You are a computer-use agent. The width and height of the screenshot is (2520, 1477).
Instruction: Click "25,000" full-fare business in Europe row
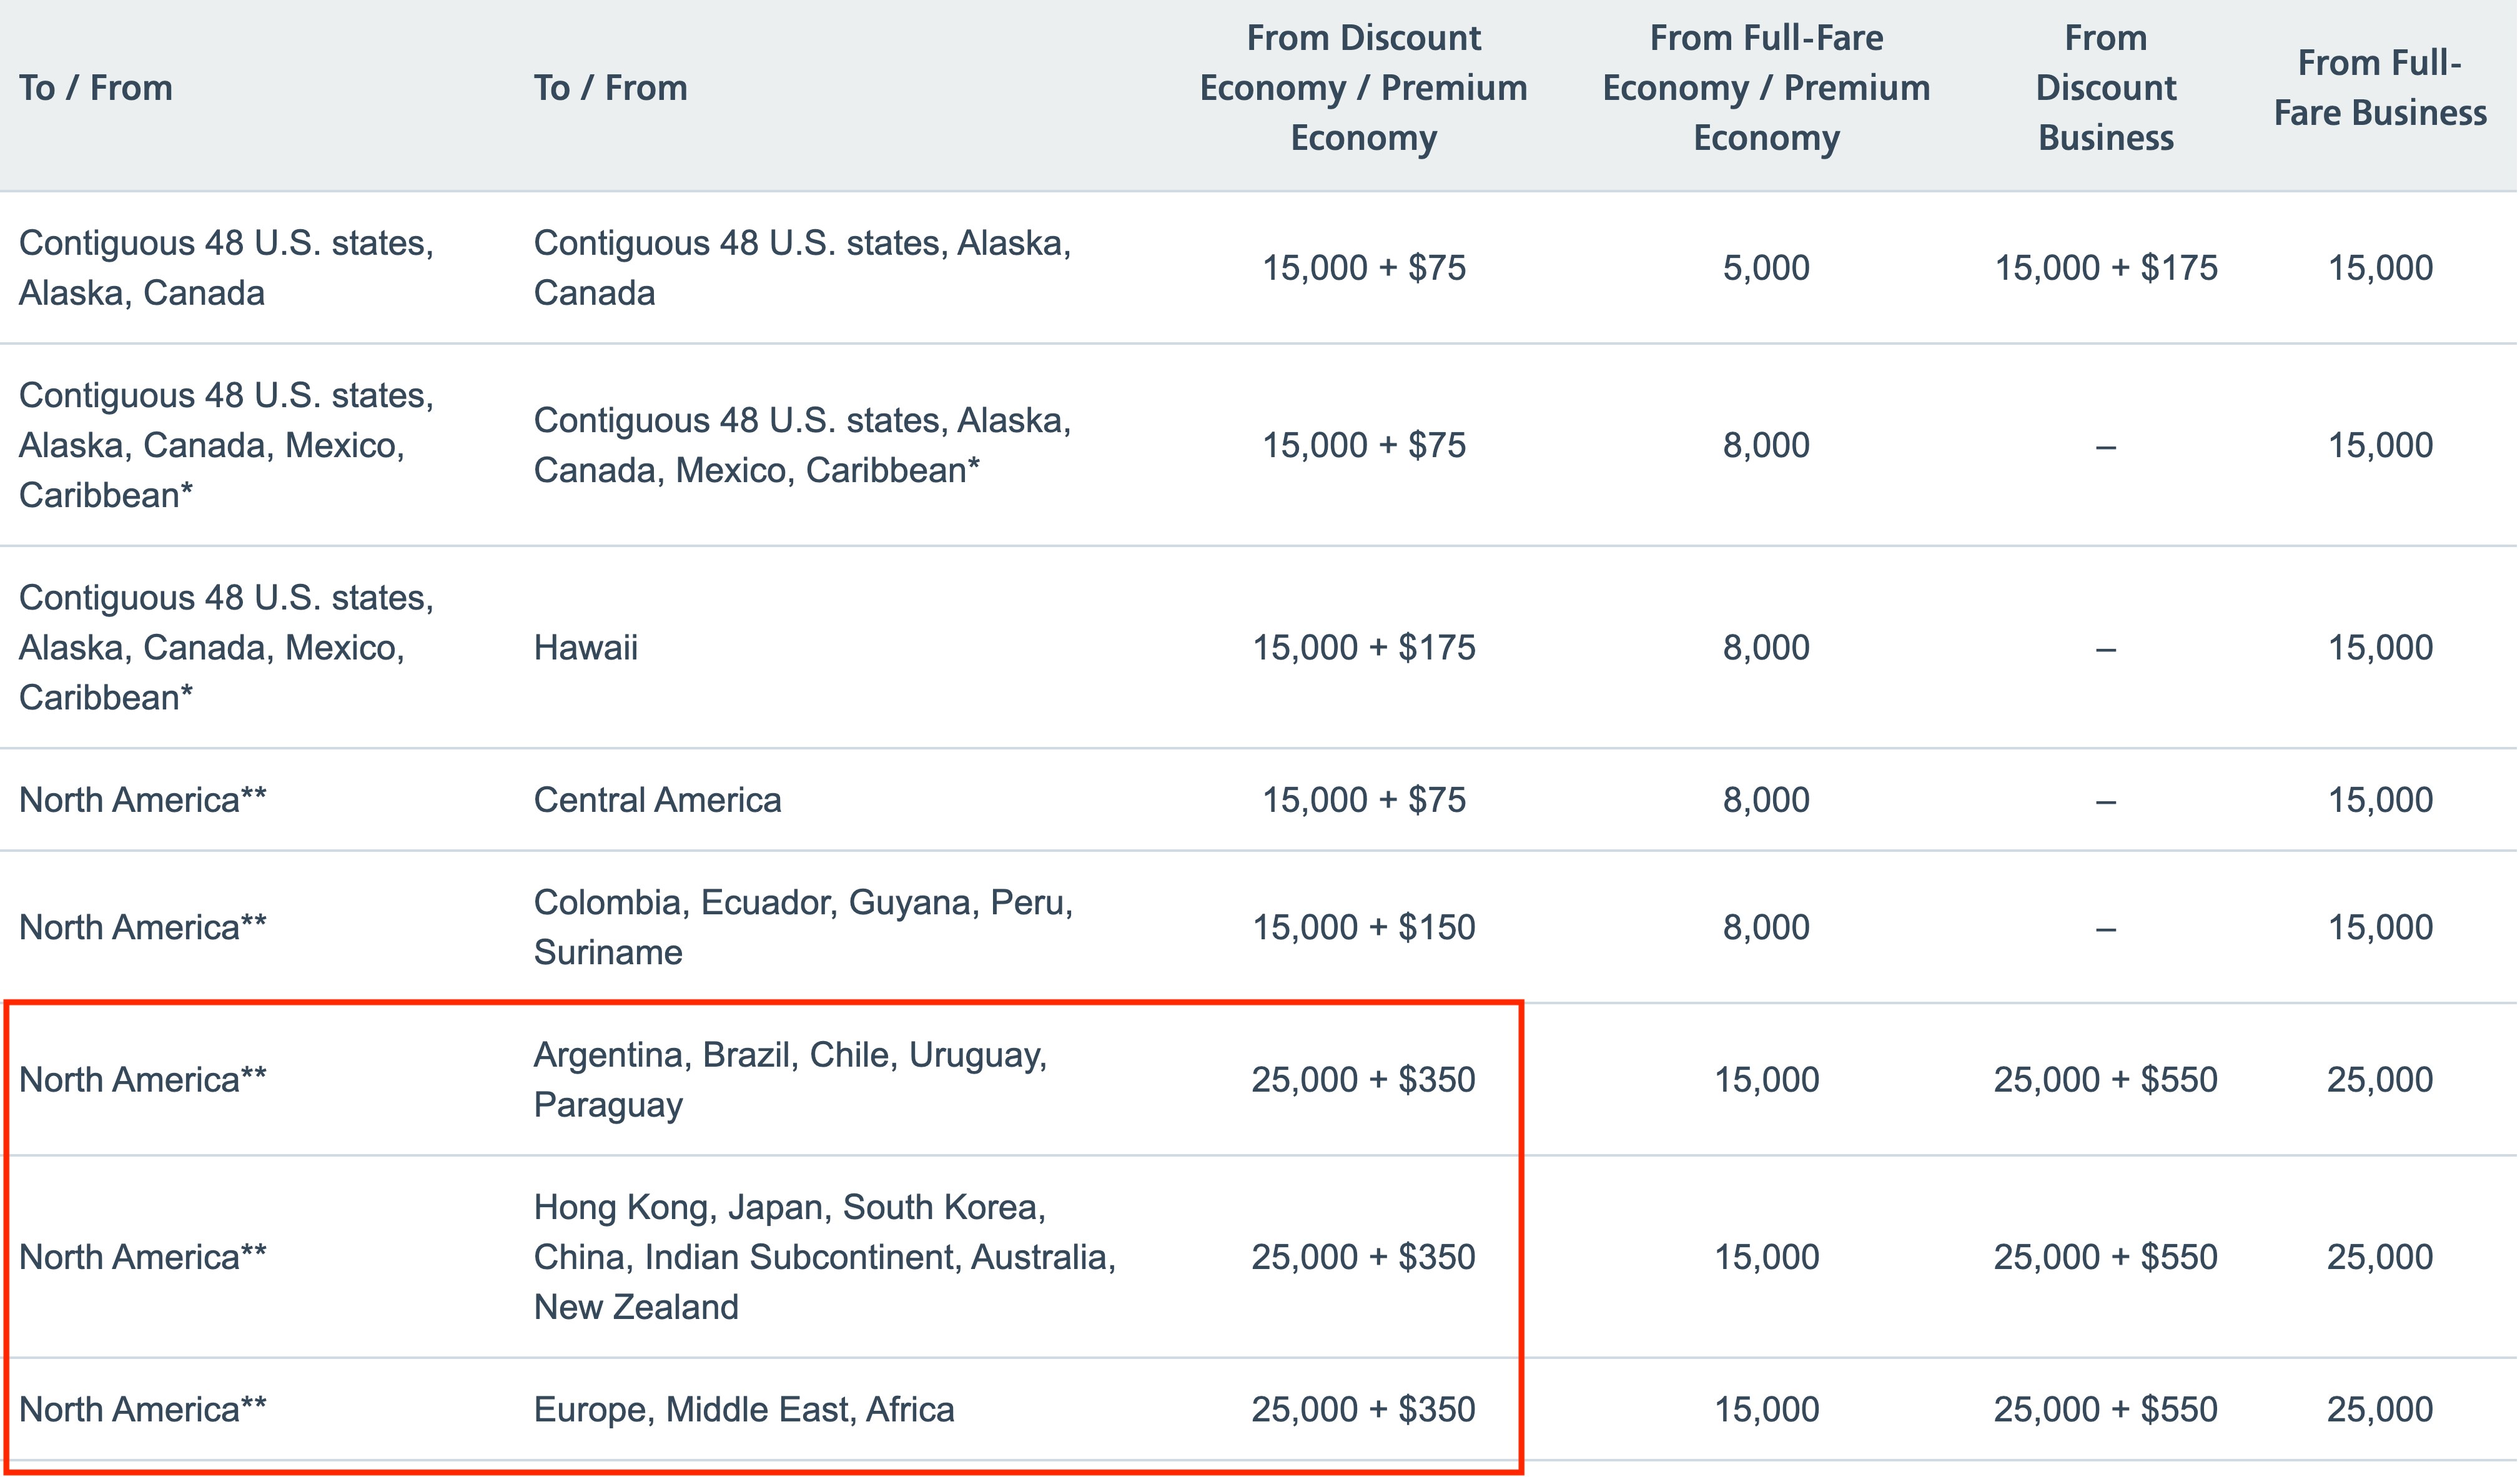coord(2380,1409)
